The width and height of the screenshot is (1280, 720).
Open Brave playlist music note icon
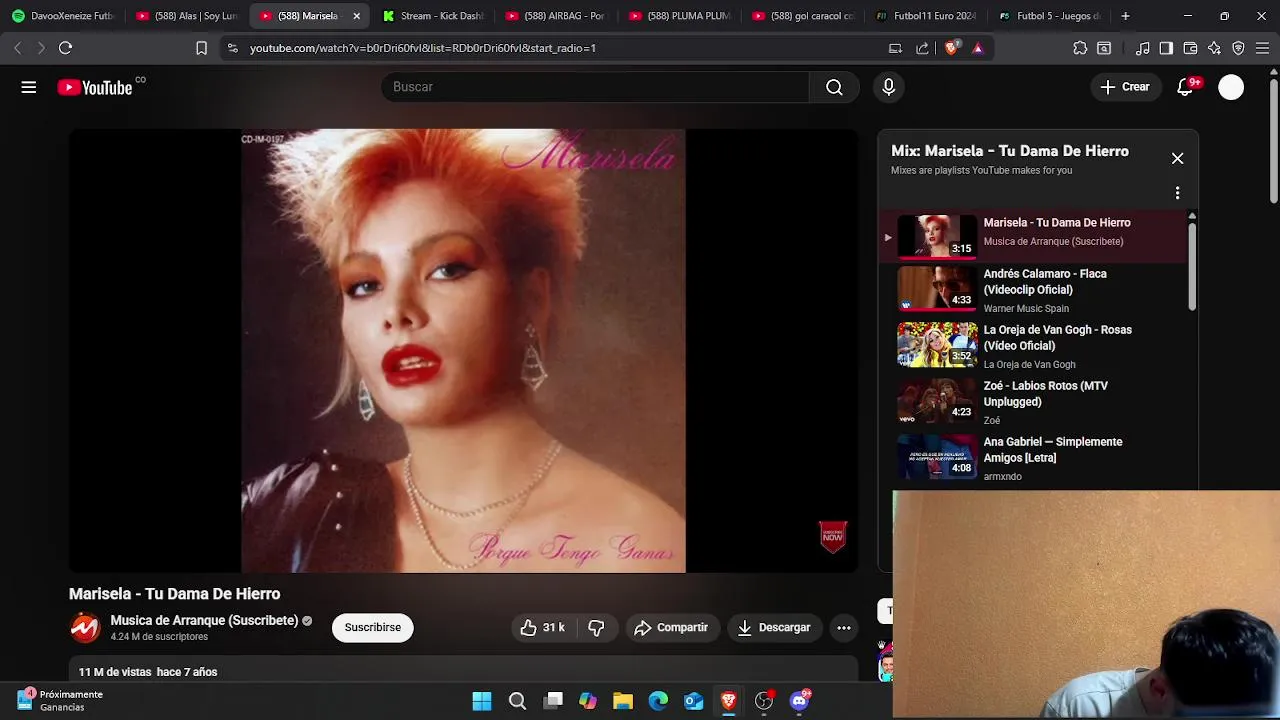[x=1142, y=48]
